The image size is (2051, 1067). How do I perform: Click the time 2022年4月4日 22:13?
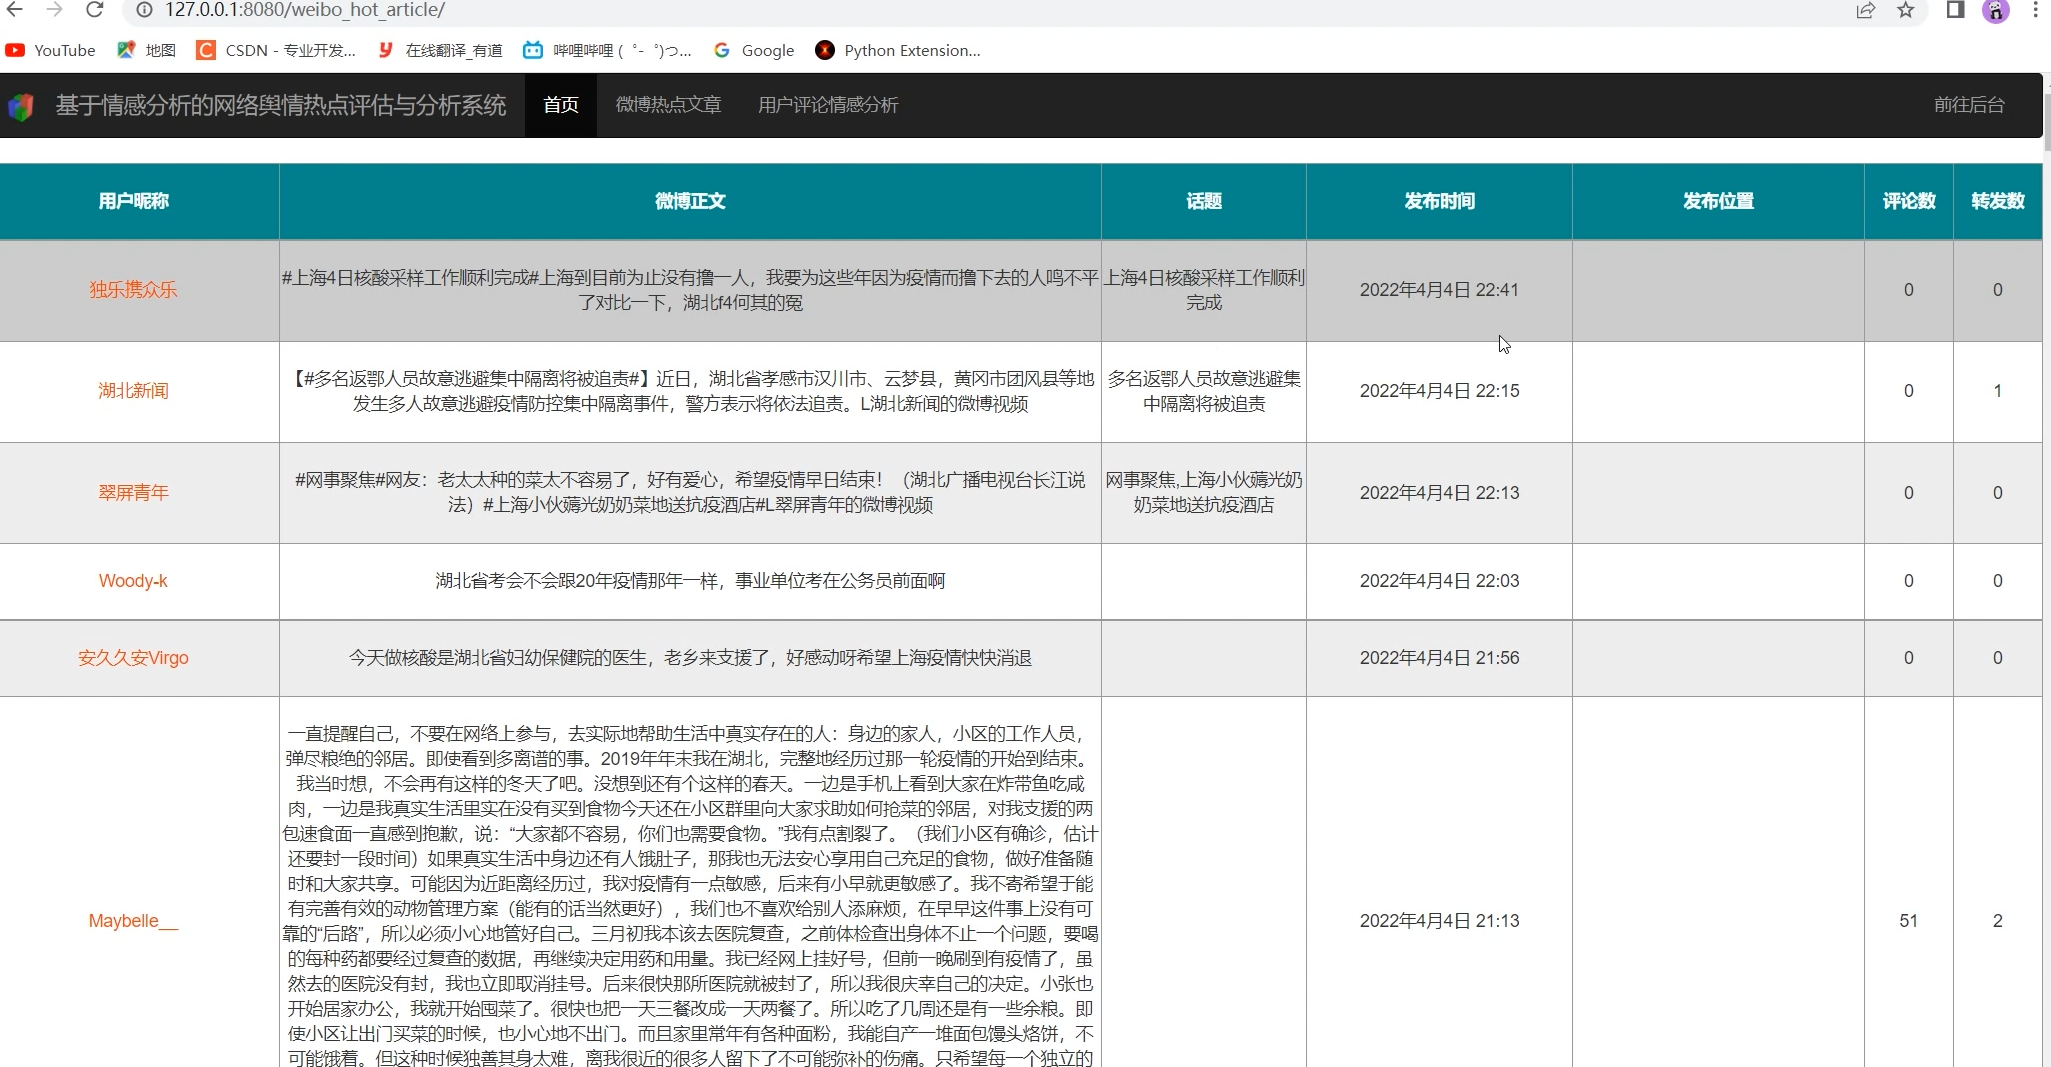1439,493
